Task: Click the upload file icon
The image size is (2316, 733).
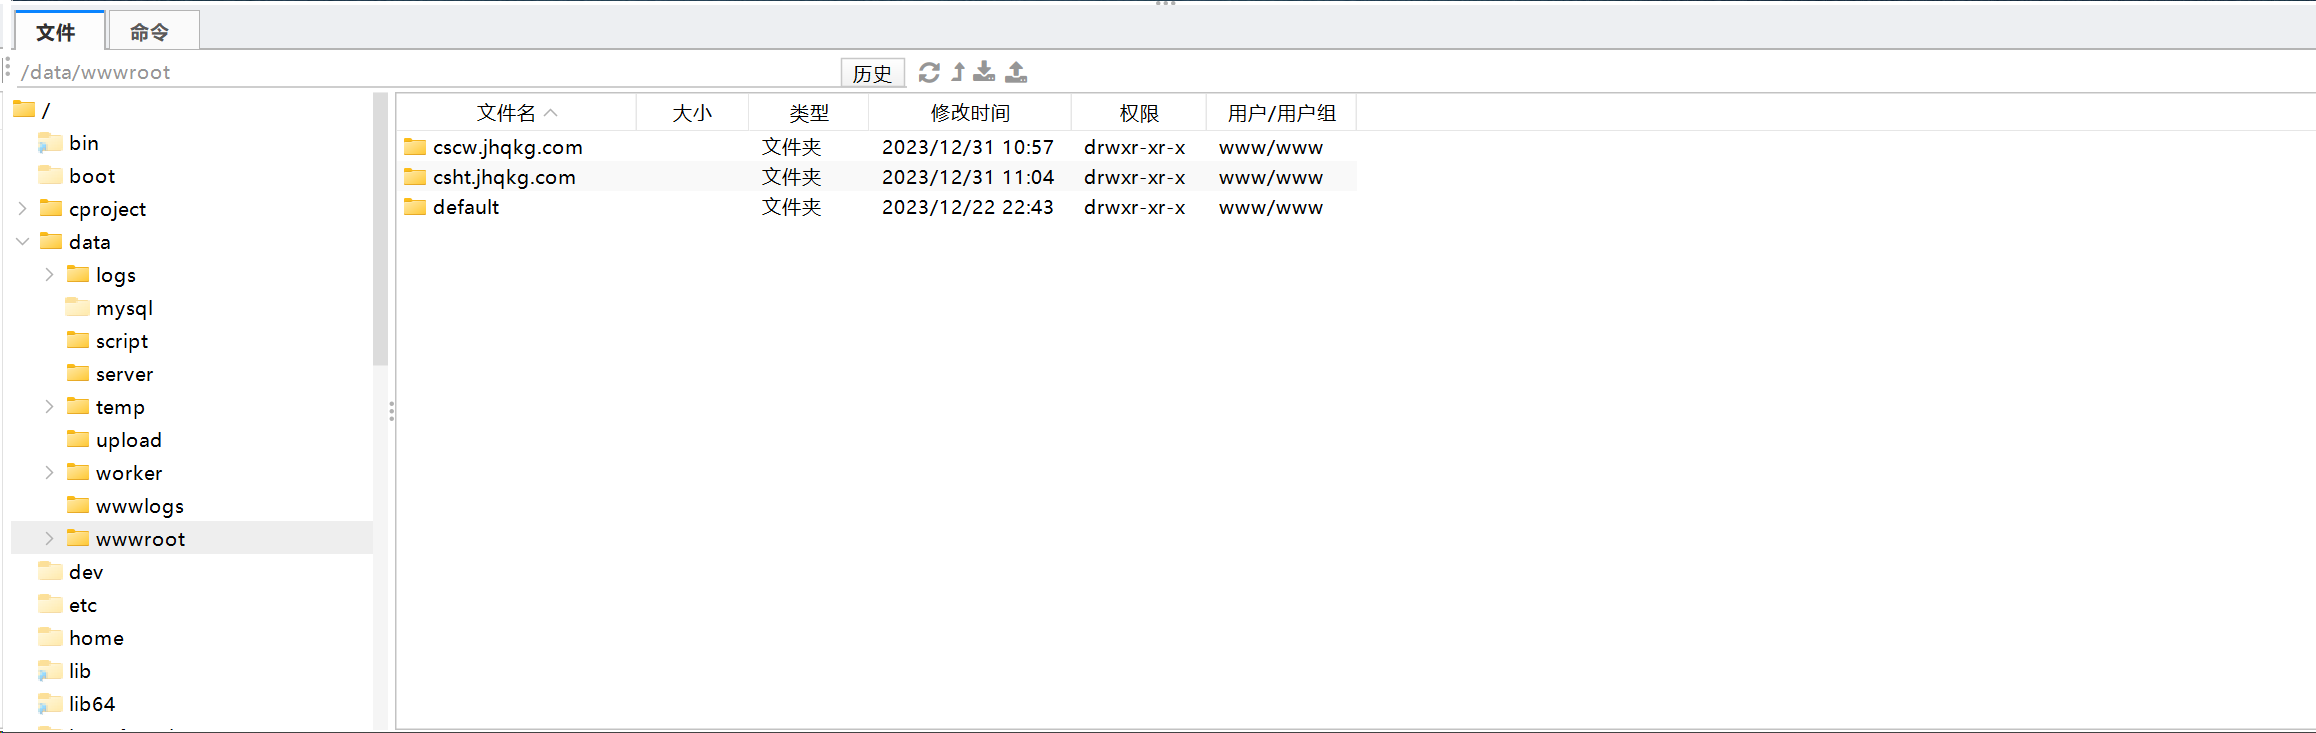Action: pyautogui.click(x=1016, y=72)
